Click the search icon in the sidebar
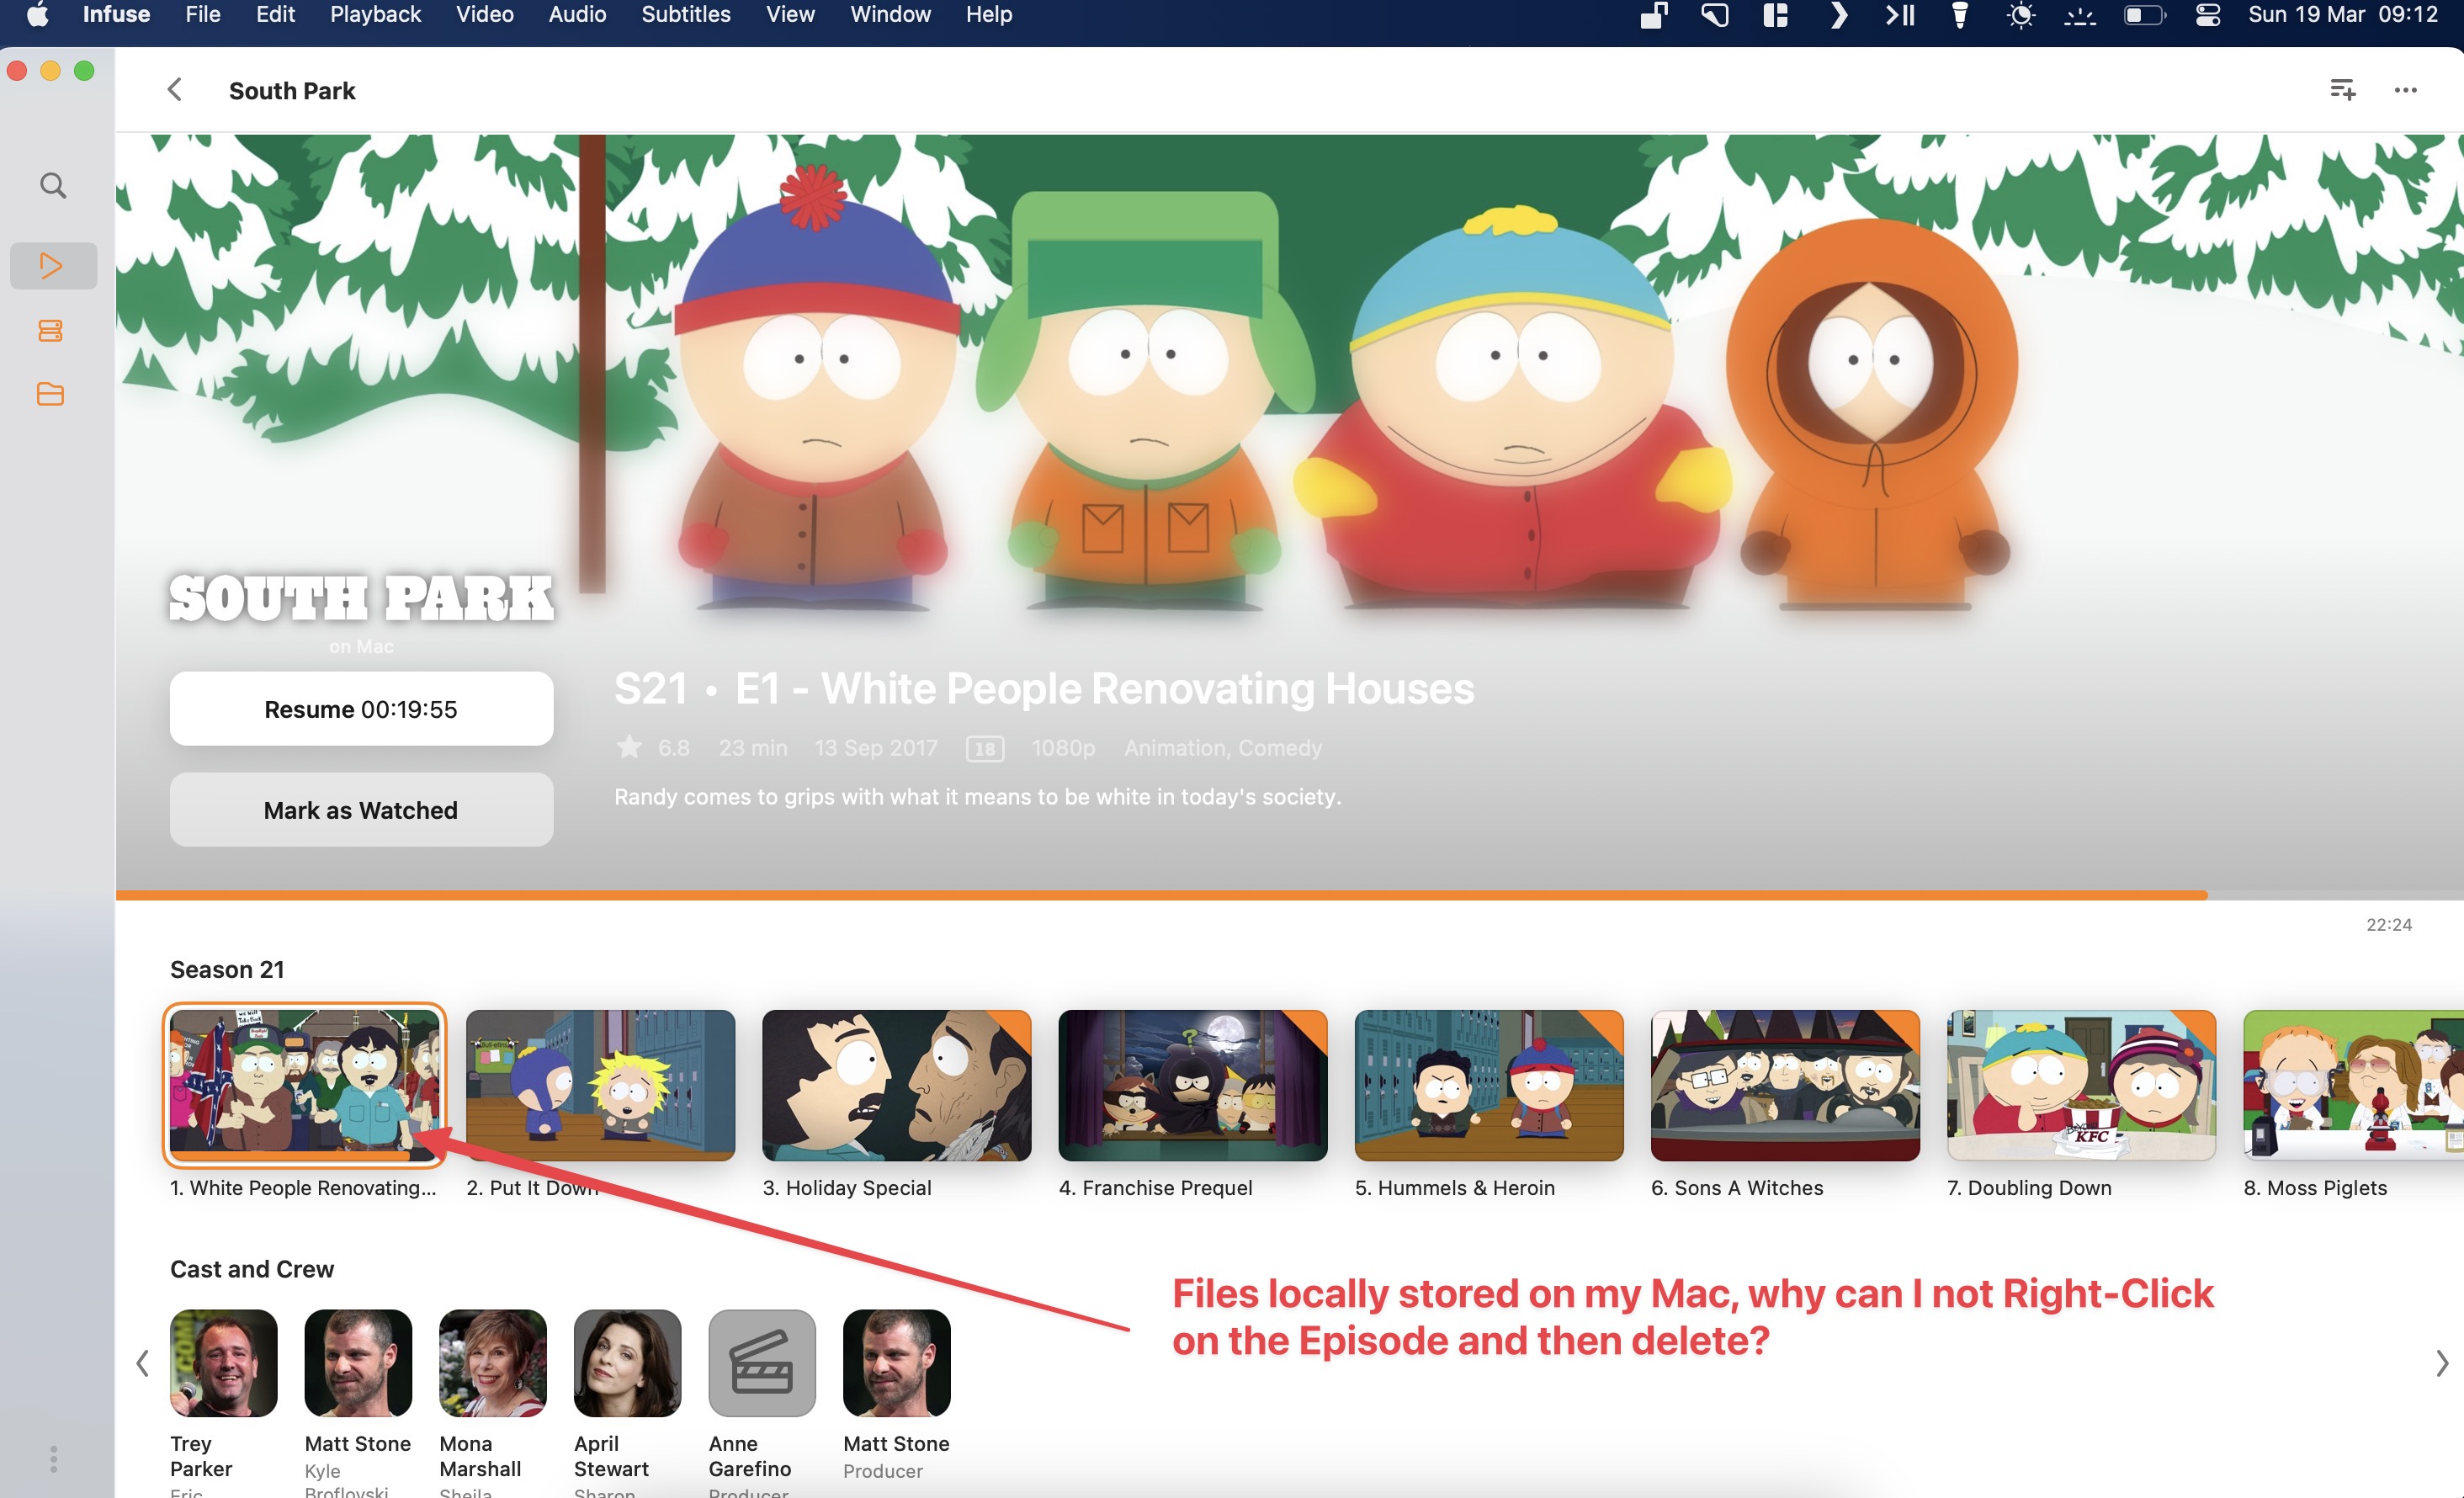Viewport: 2464px width, 1498px height. pyautogui.click(x=53, y=186)
